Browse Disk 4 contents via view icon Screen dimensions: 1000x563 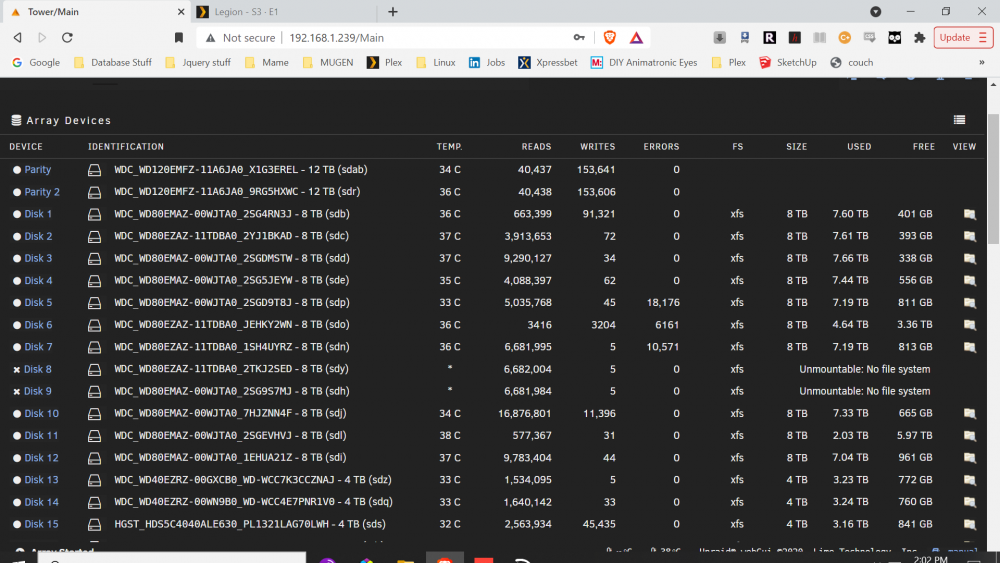click(x=969, y=281)
